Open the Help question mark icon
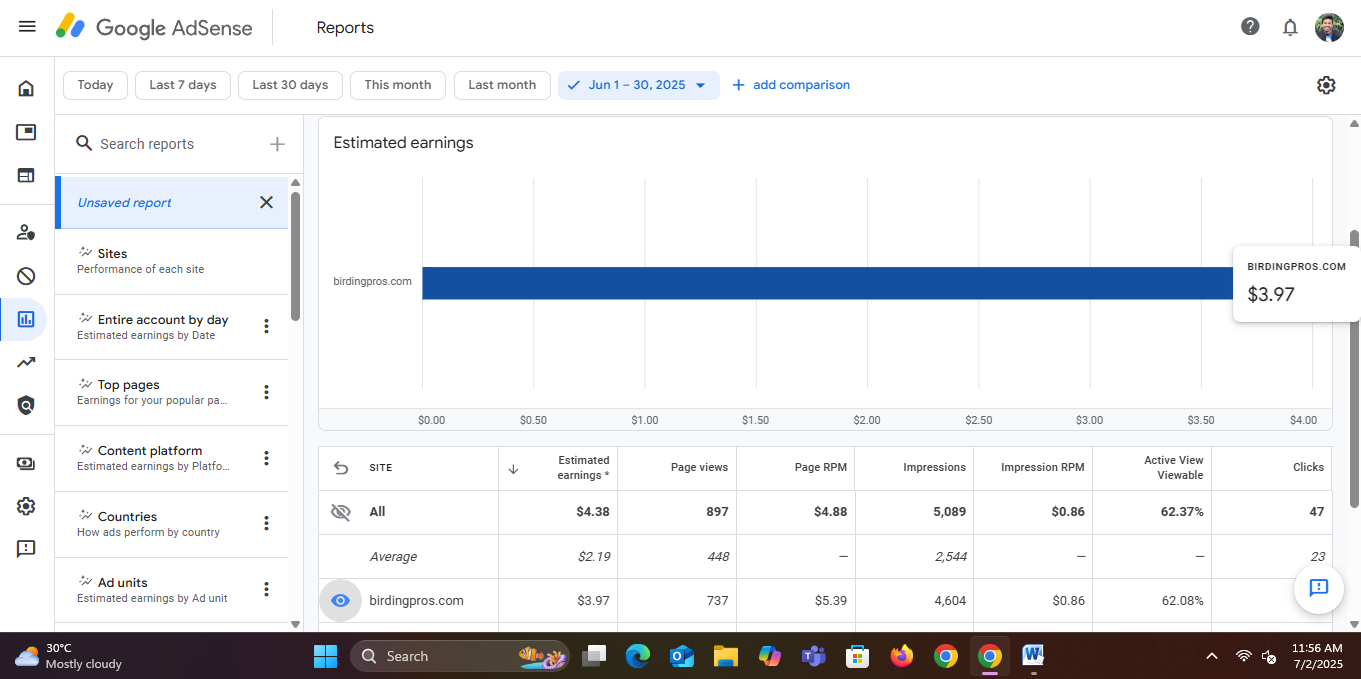 tap(1250, 27)
